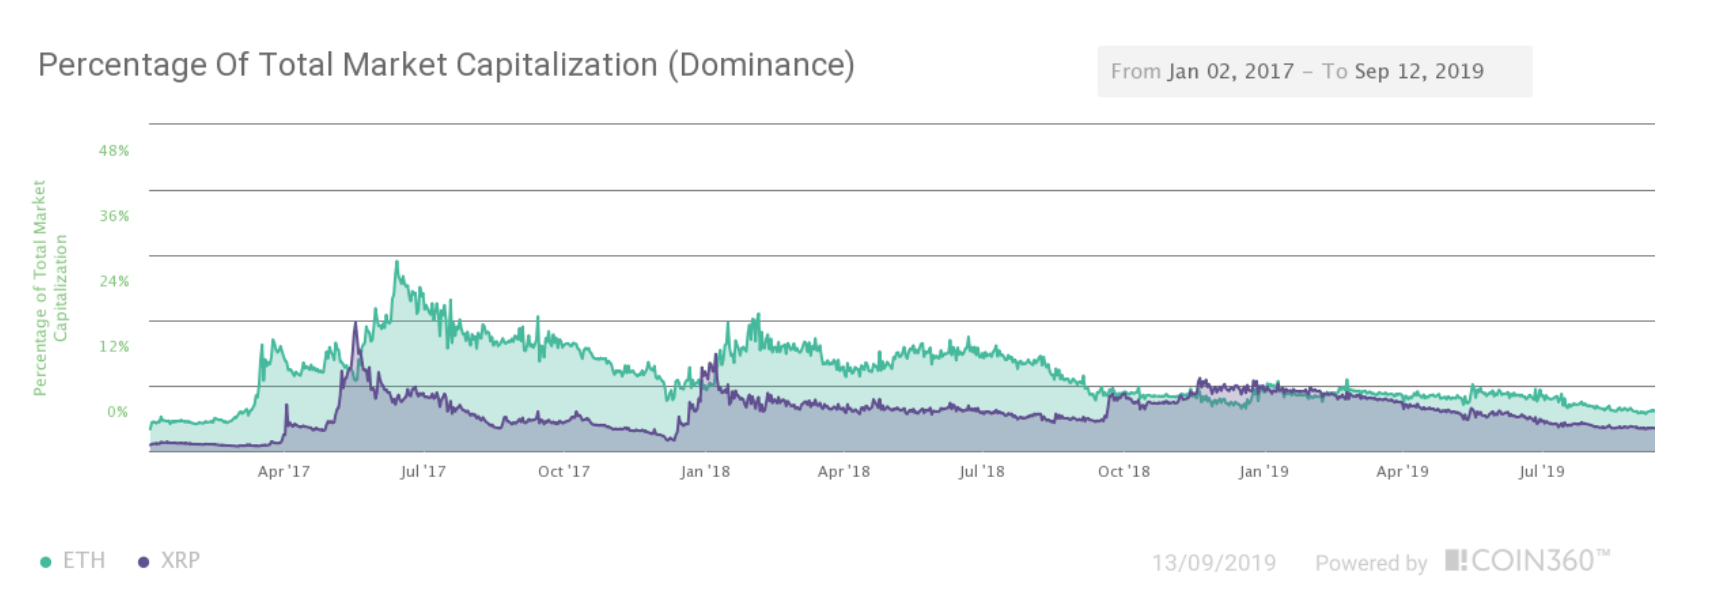
Task: Click the 48% y-axis label
Action: pos(114,151)
